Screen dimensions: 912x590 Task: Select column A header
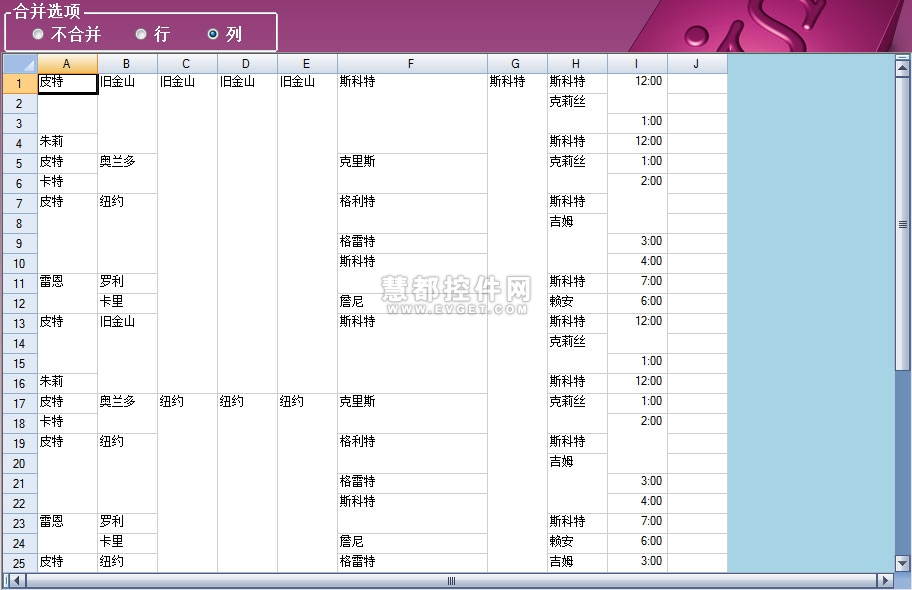67,63
